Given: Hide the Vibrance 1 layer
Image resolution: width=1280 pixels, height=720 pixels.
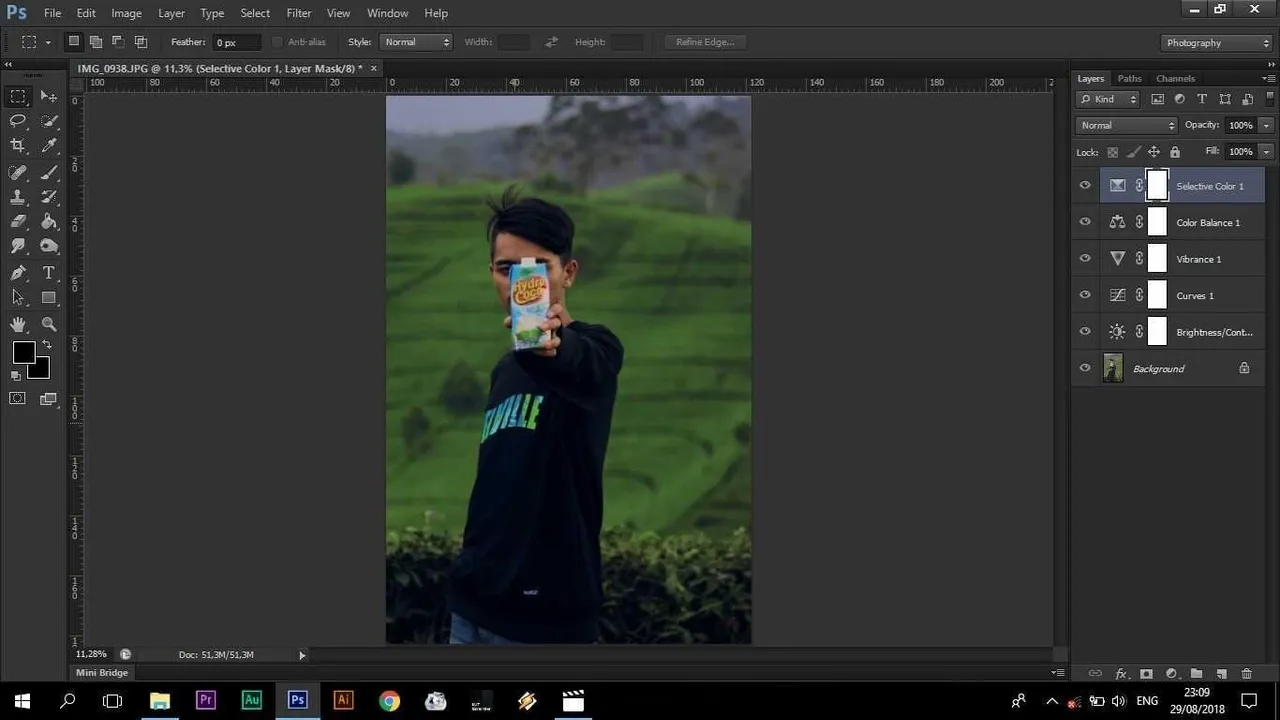Looking at the screenshot, I should click(x=1085, y=259).
